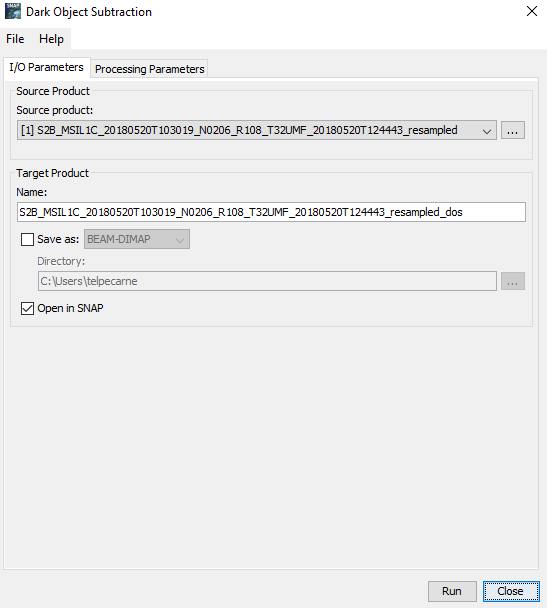Expand the Source product combo box
Viewport: 547px width, 608px height.
coord(257,130)
